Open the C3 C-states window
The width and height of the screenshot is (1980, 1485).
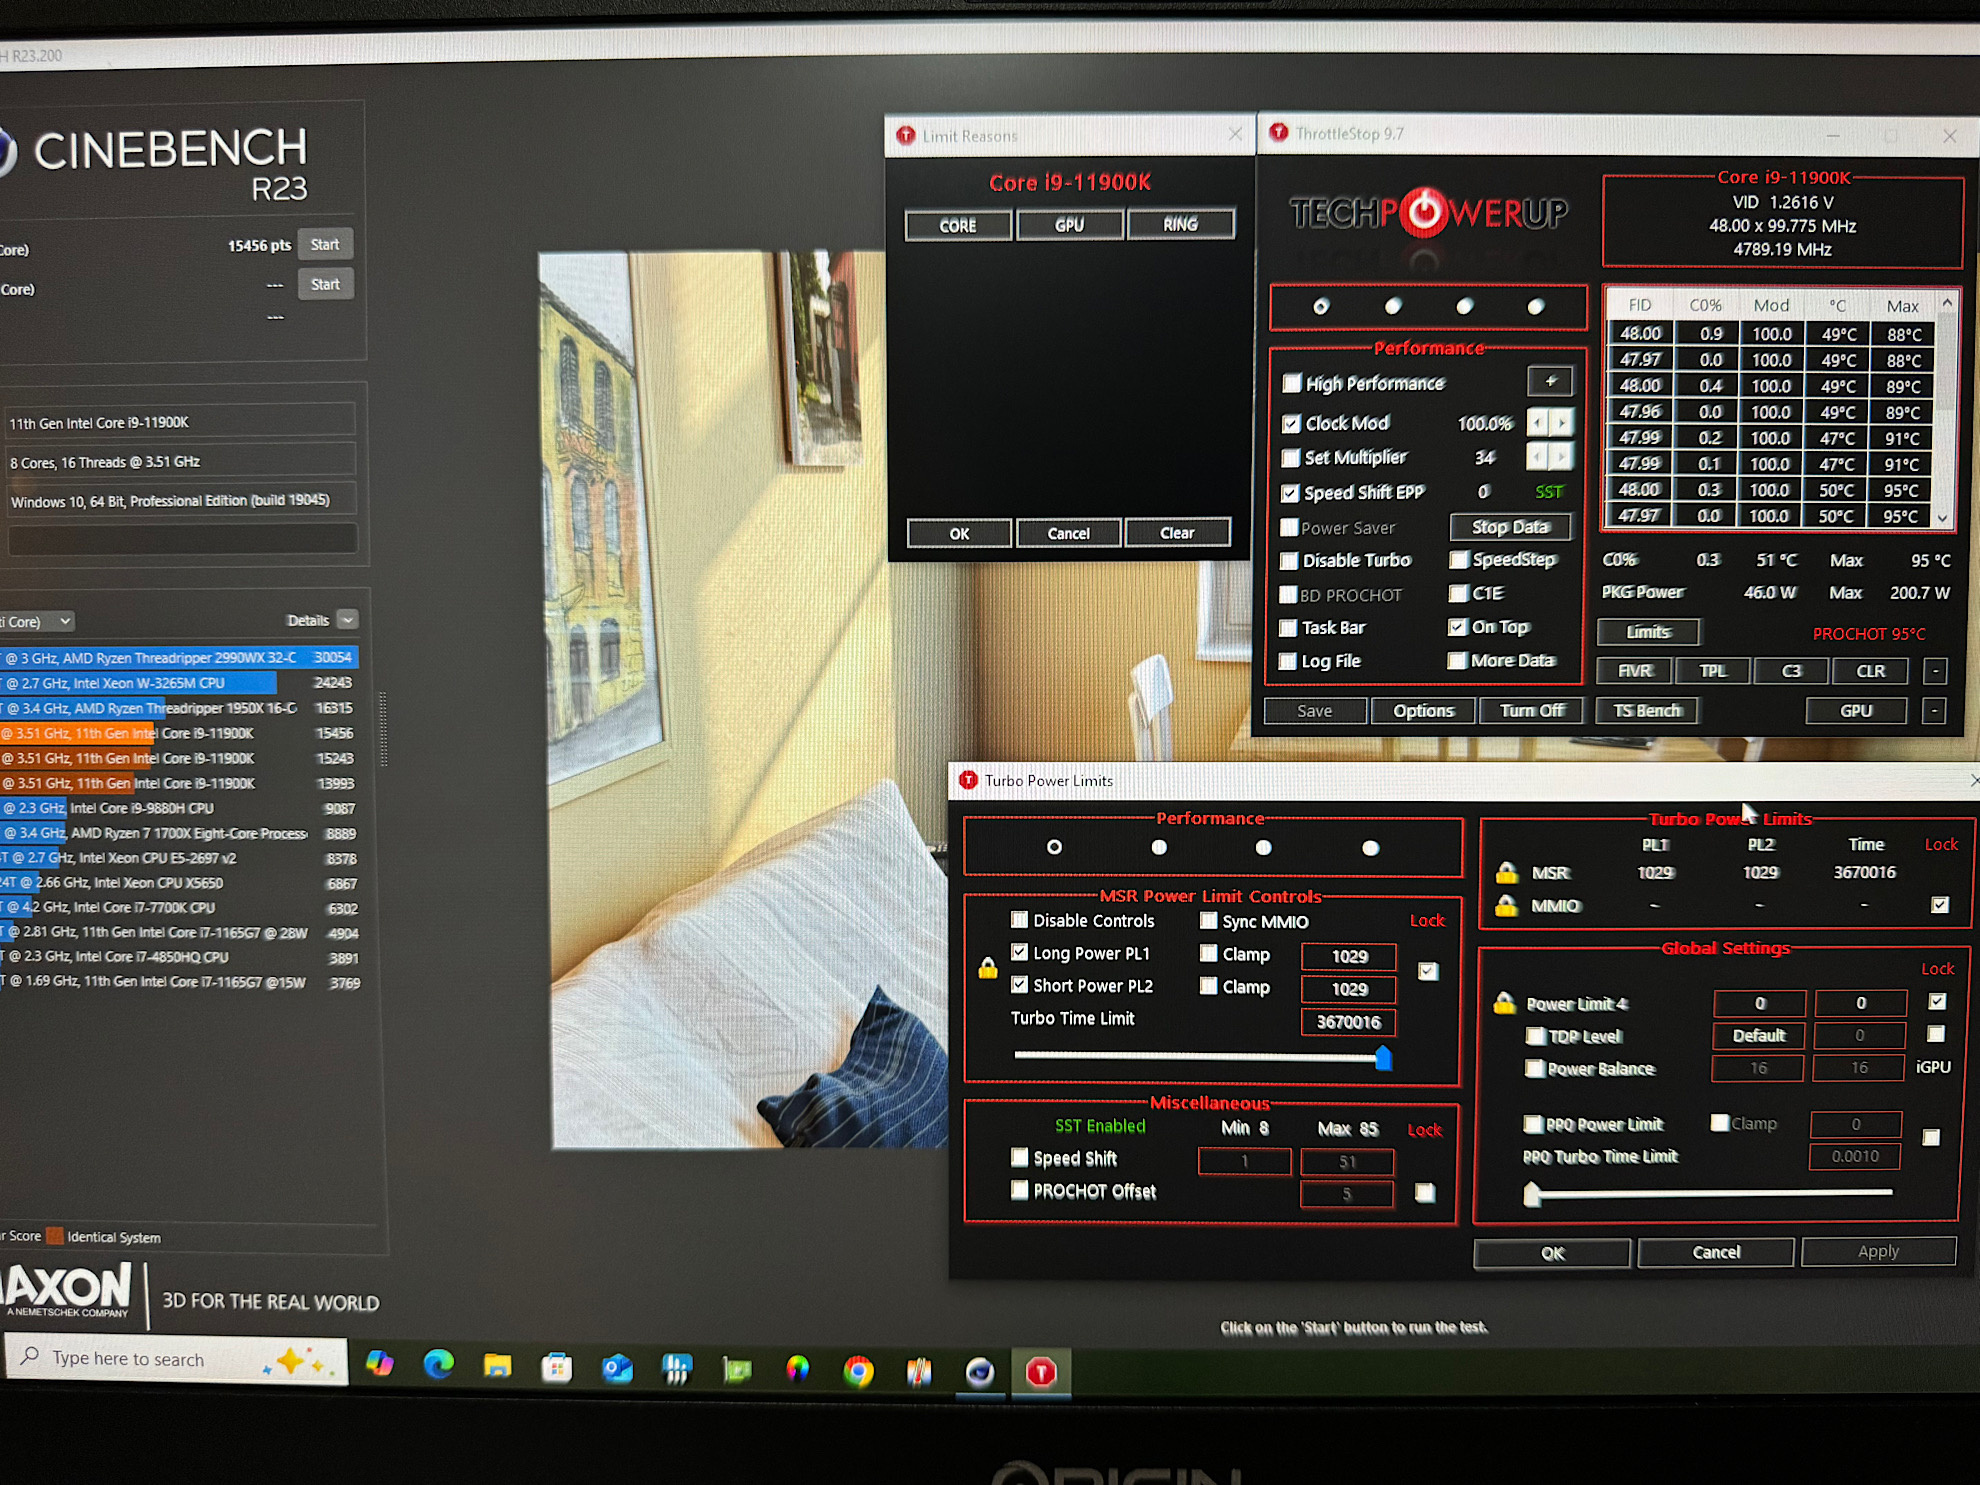1791,671
